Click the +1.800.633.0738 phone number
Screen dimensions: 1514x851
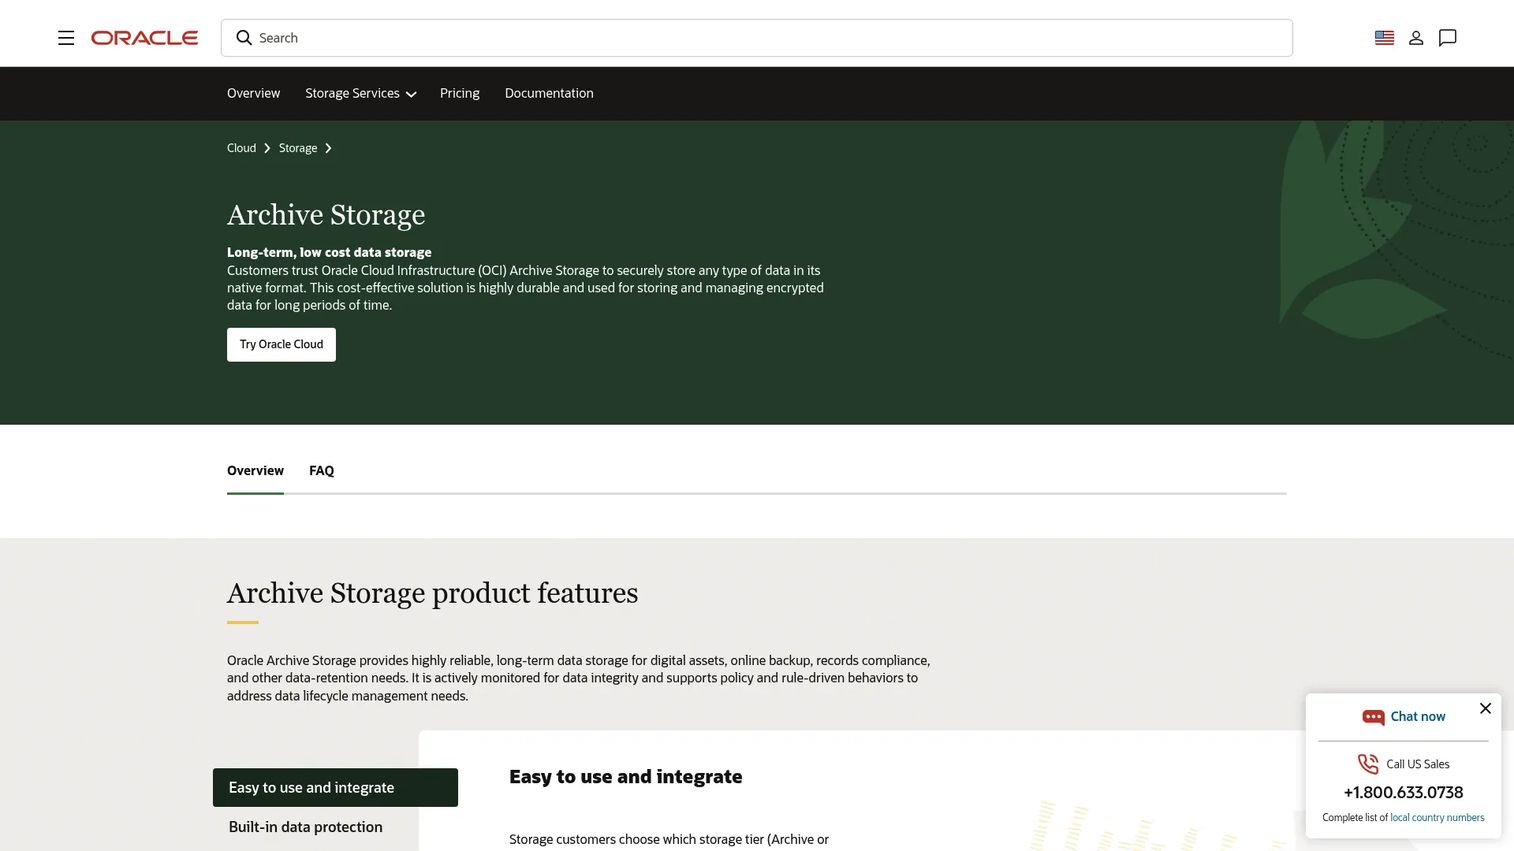[1403, 792]
